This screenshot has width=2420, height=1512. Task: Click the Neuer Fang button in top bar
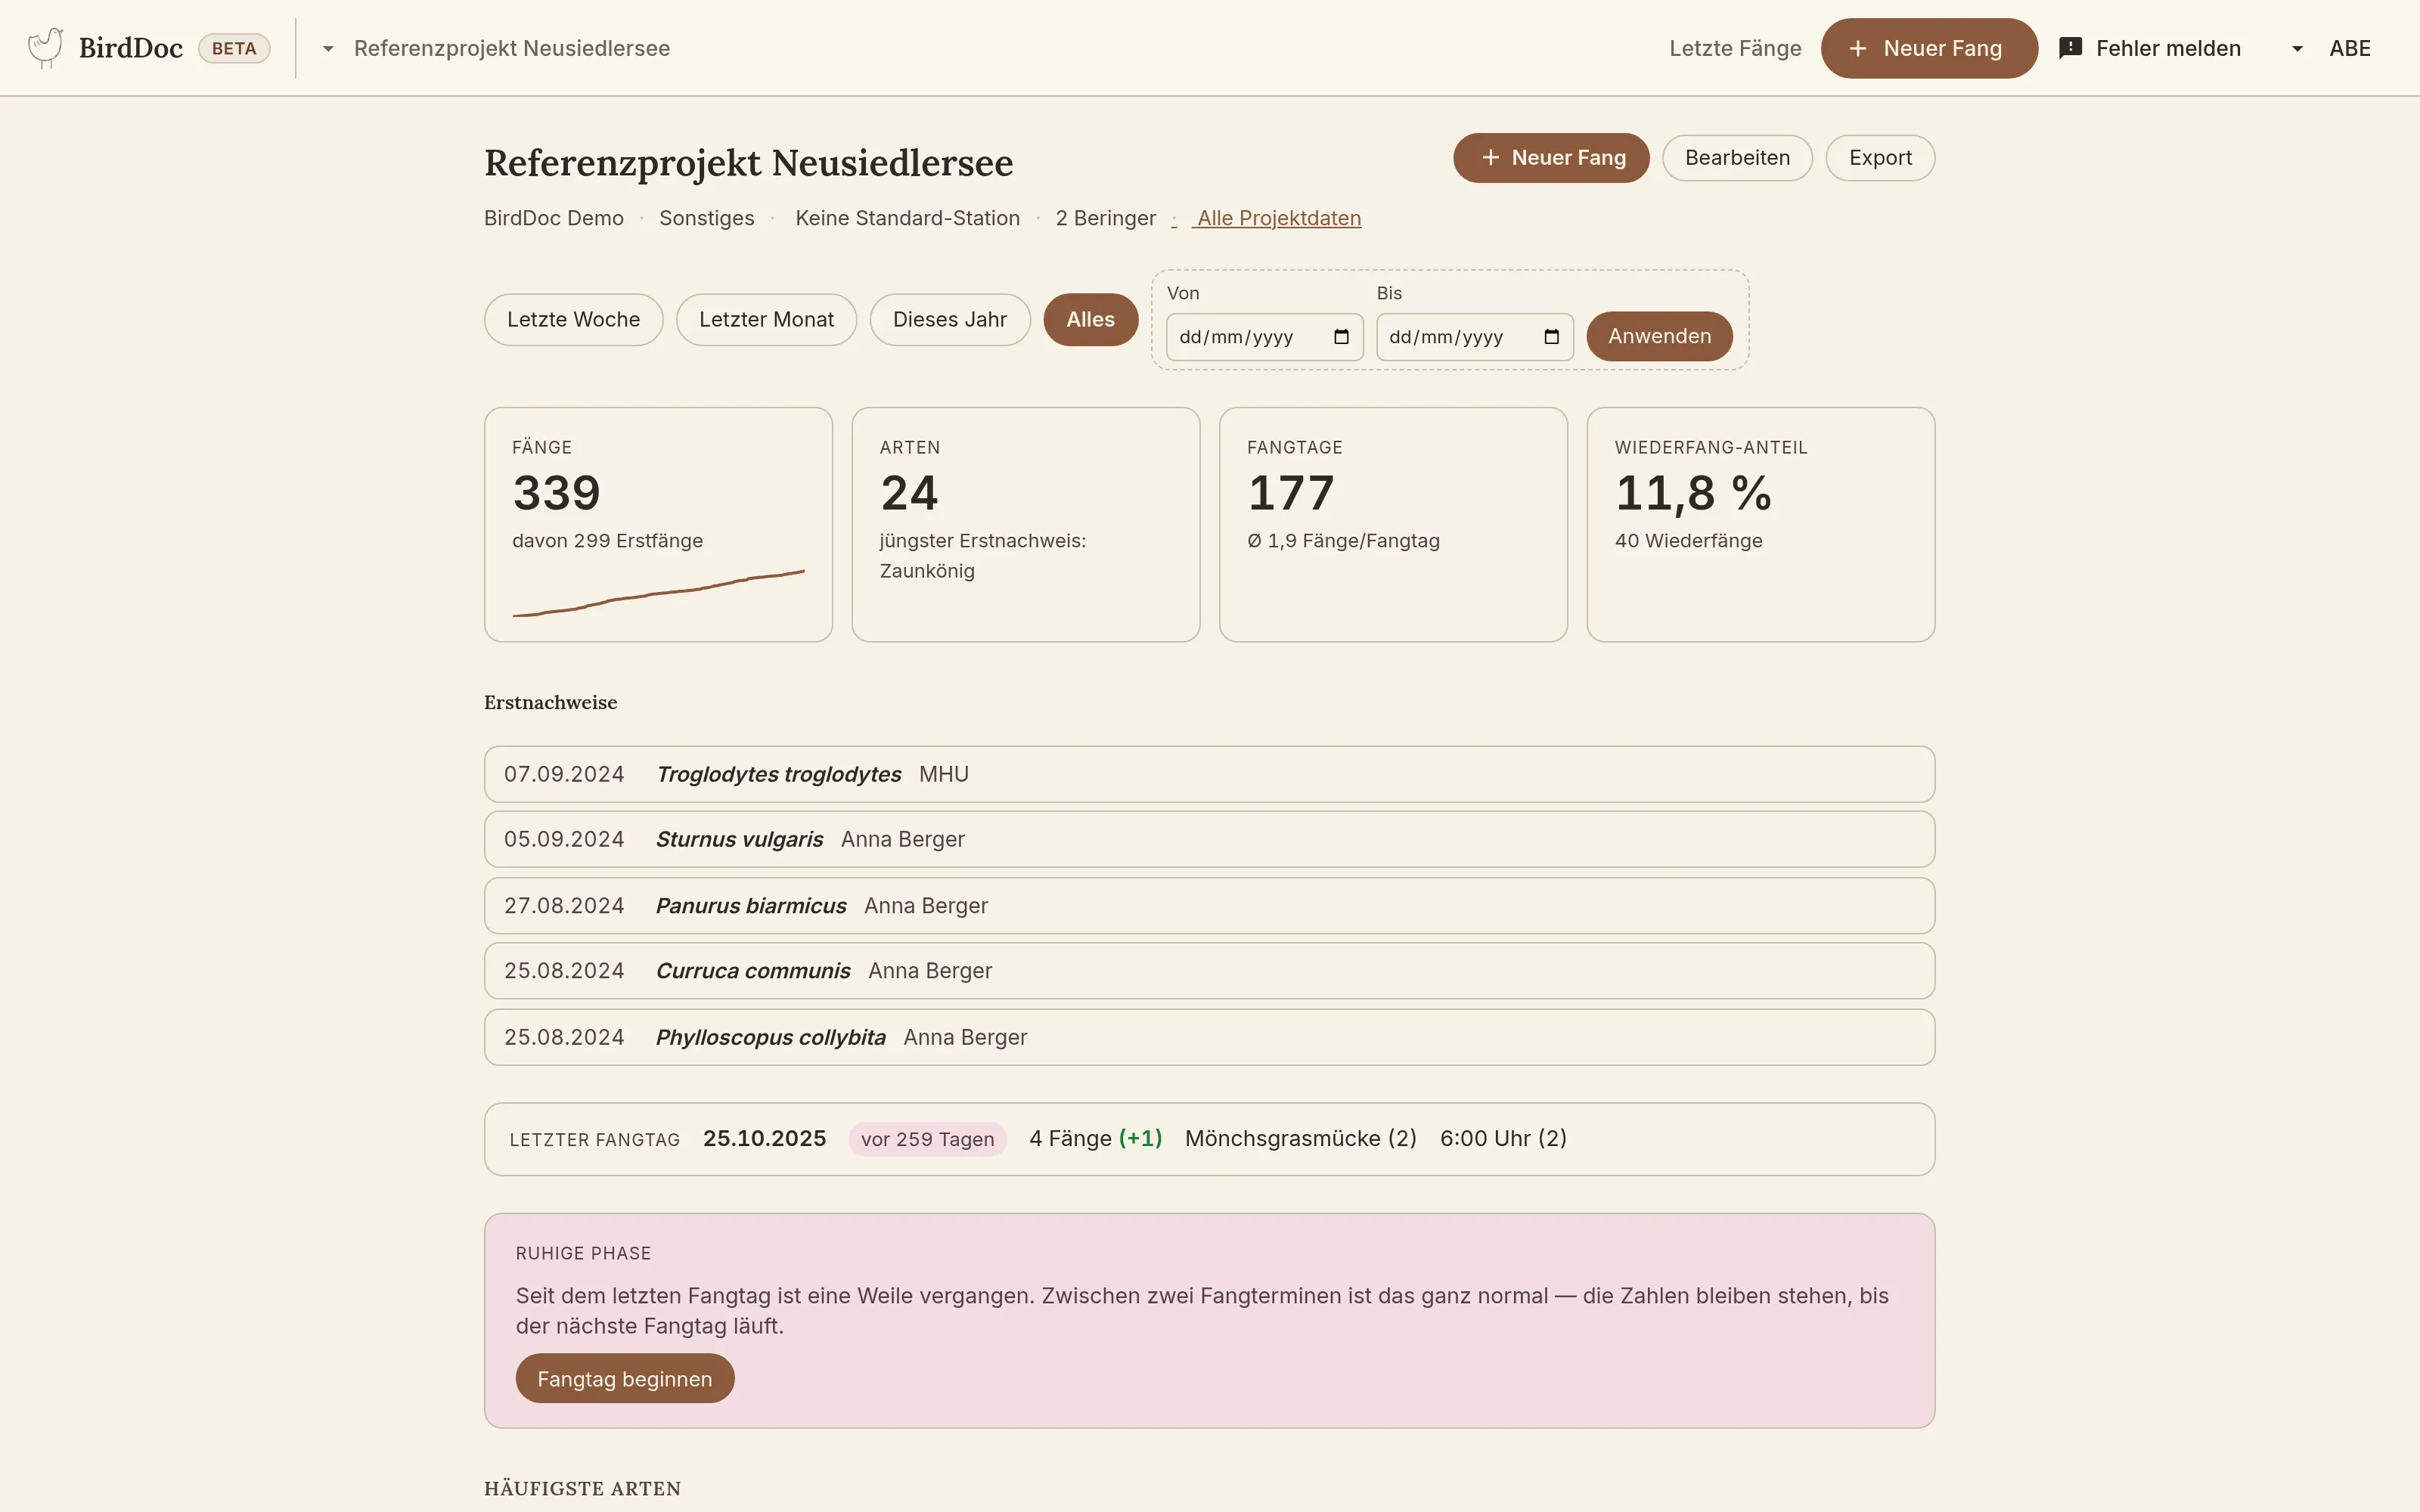[x=1929, y=48]
